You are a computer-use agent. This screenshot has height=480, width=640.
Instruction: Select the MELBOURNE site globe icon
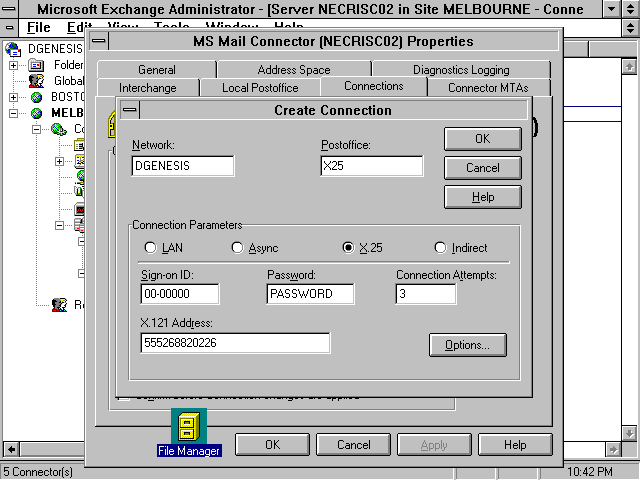coord(36,113)
